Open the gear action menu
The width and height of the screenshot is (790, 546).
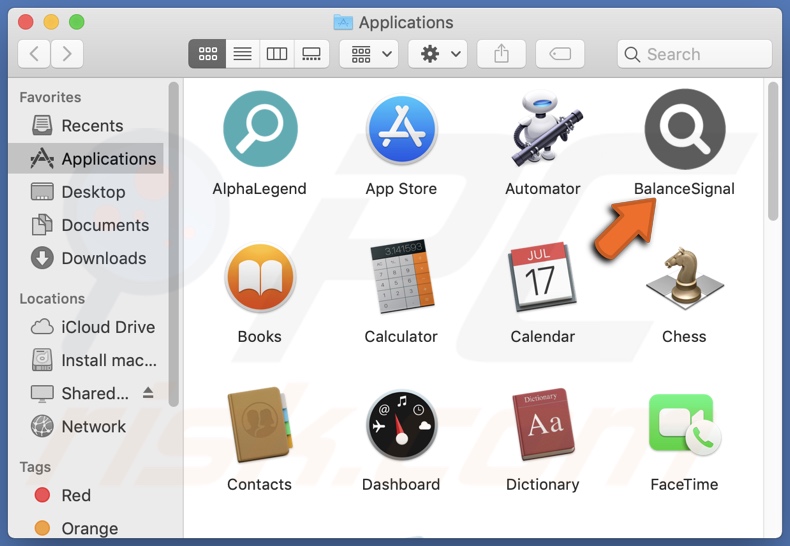437,54
